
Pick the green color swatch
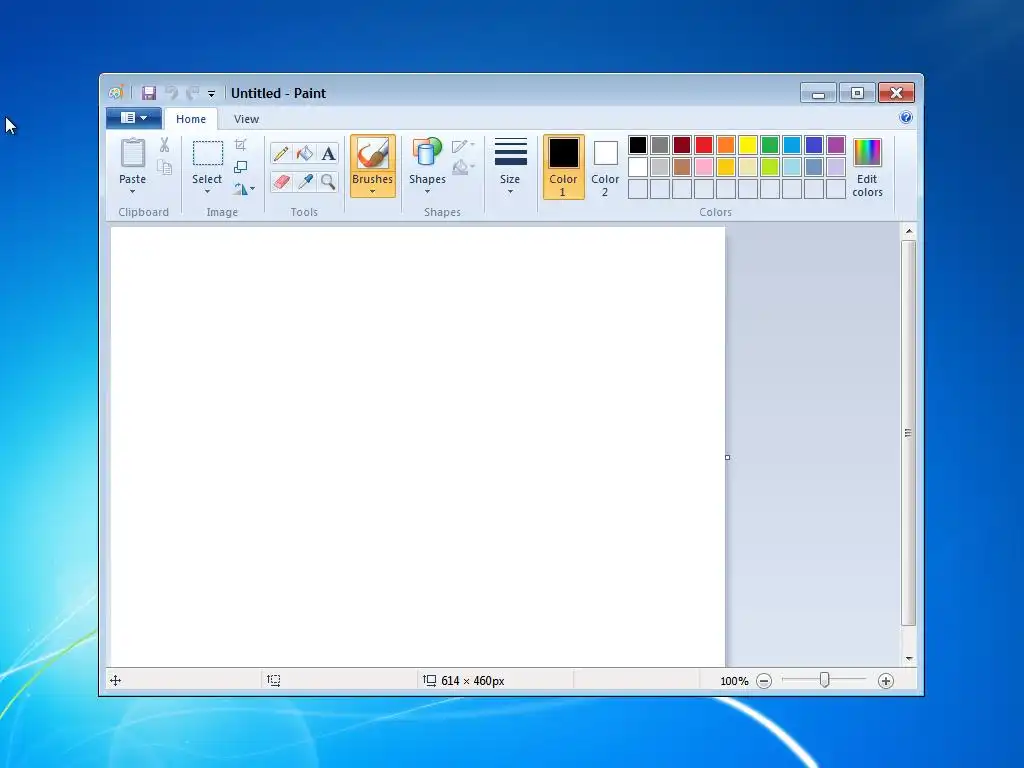pyautogui.click(x=770, y=145)
